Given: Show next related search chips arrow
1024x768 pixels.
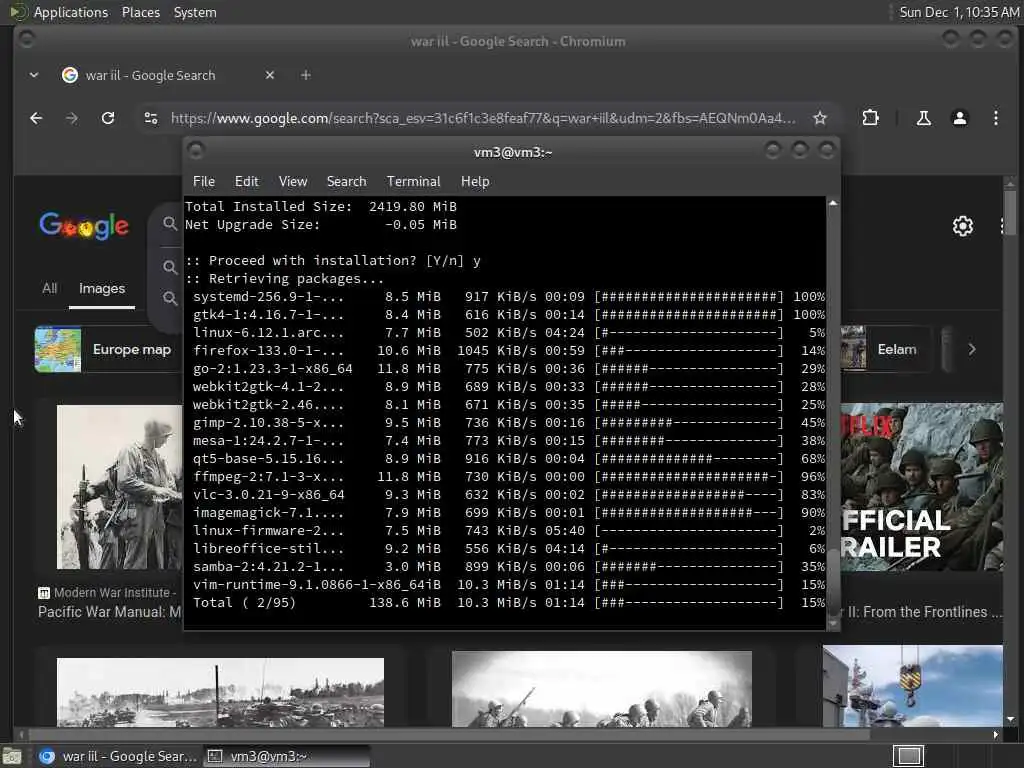Looking at the screenshot, I should 972,349.
